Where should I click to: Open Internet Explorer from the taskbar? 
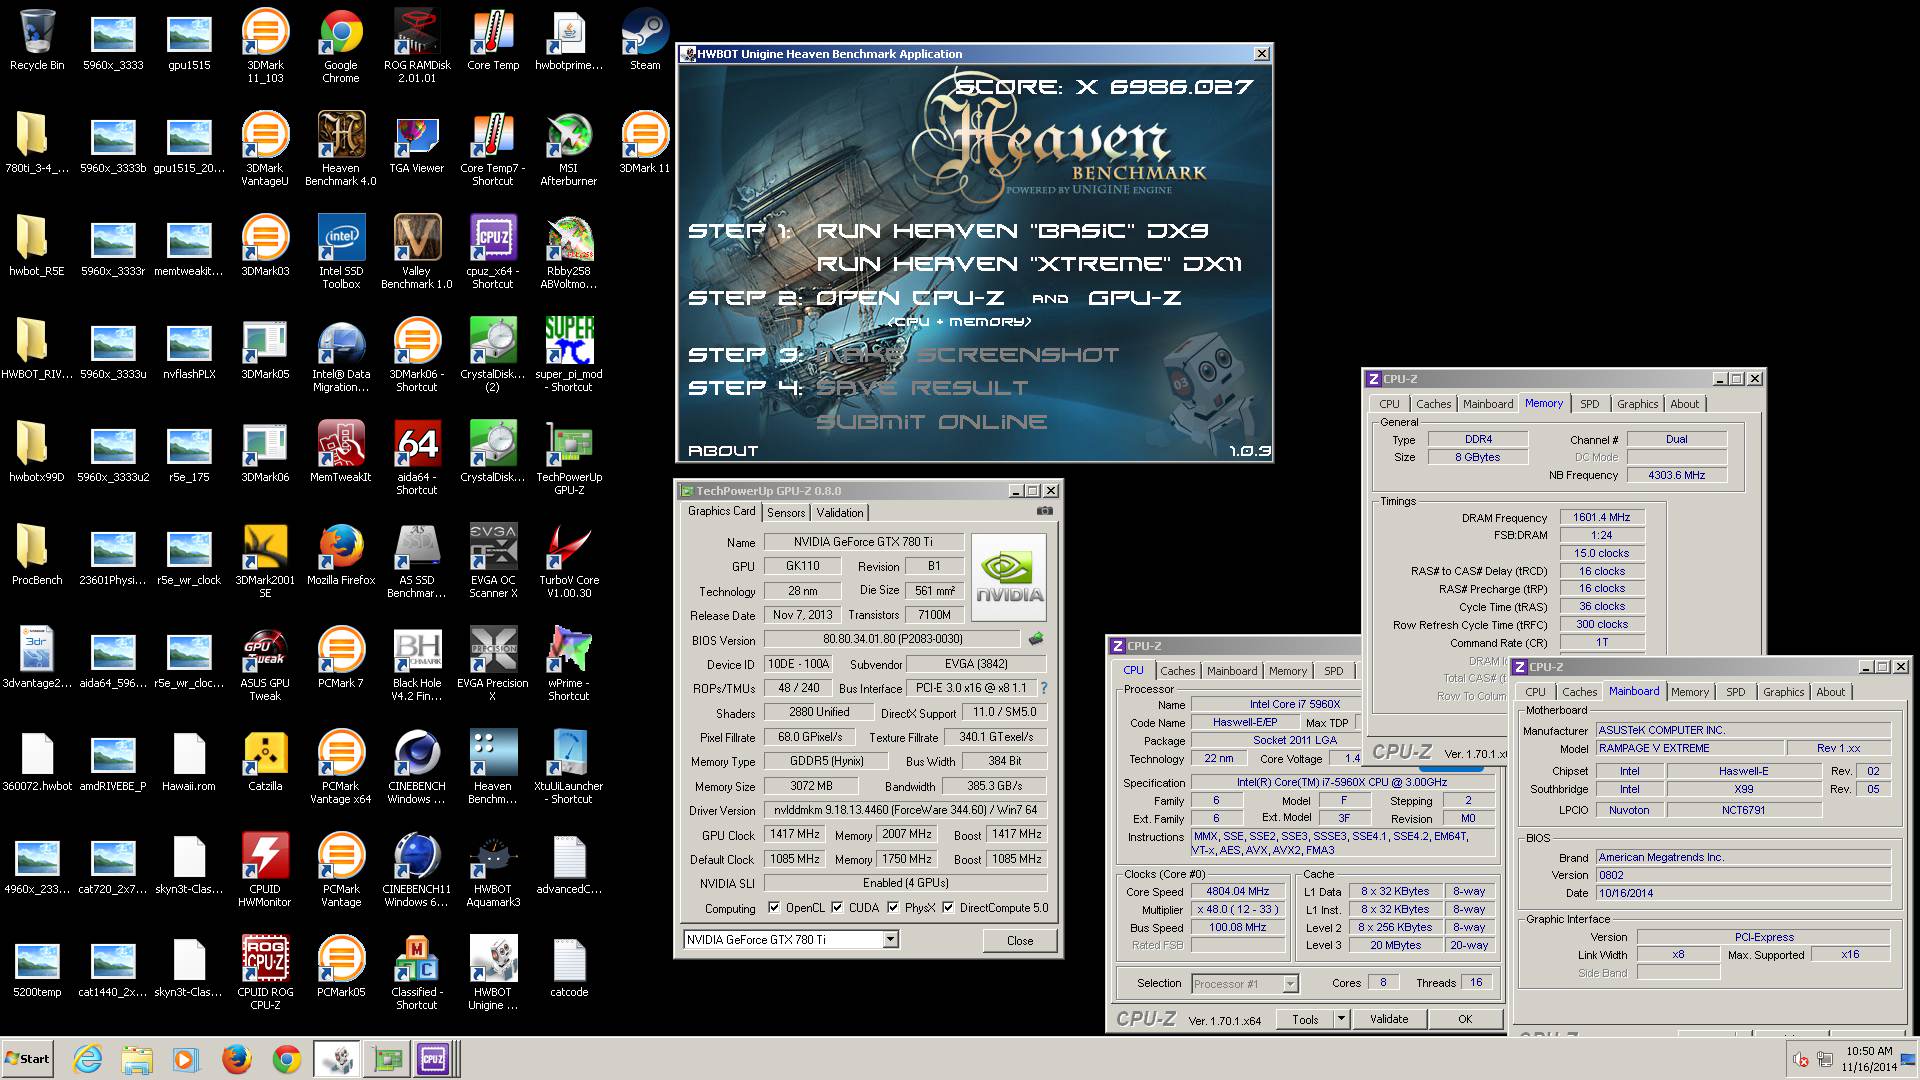point(87,1059)
